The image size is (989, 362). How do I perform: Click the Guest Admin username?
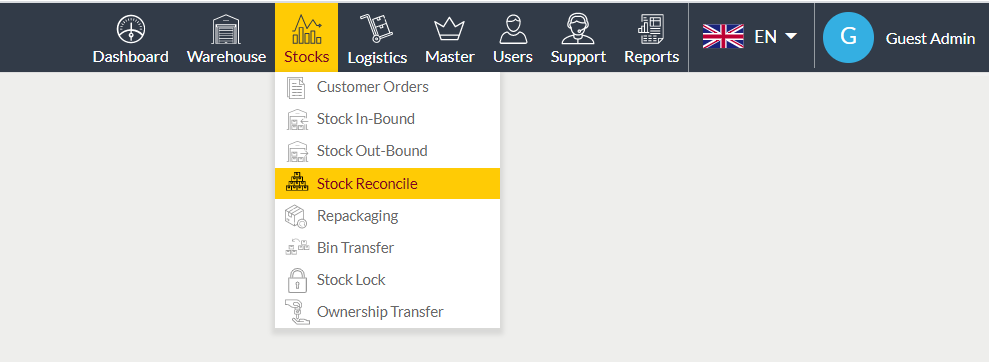click(x=930, y=38)
